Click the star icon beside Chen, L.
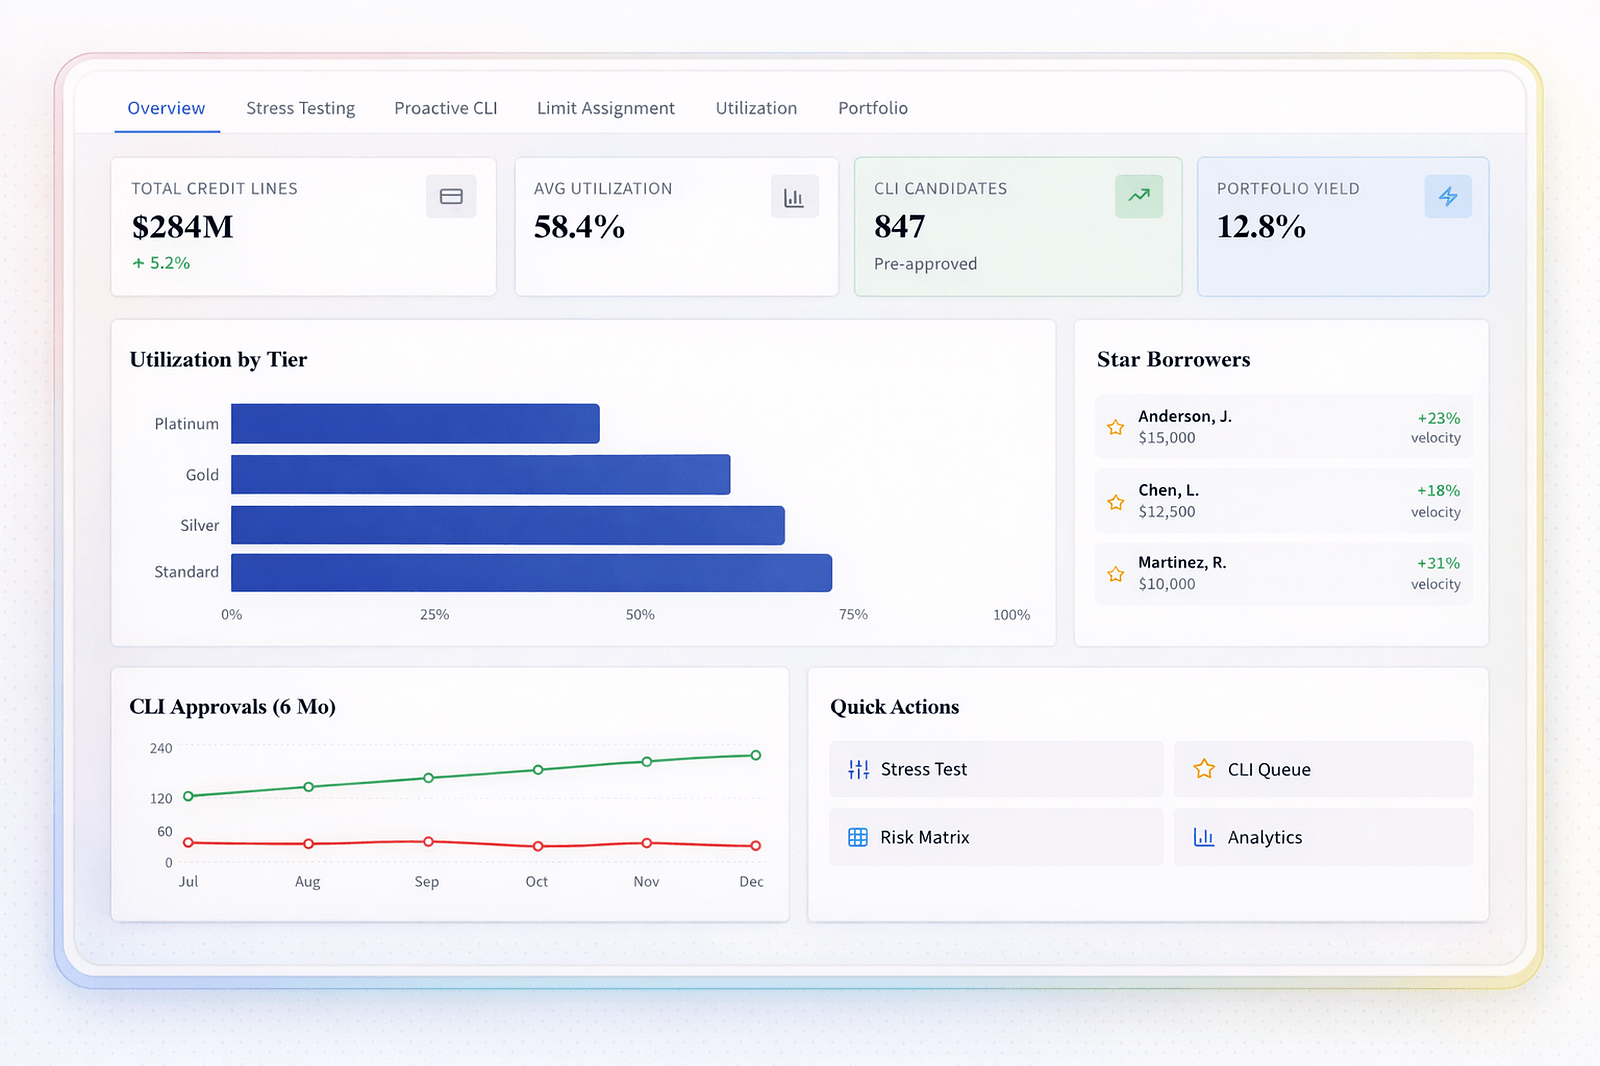 [x=1116, y=502]
